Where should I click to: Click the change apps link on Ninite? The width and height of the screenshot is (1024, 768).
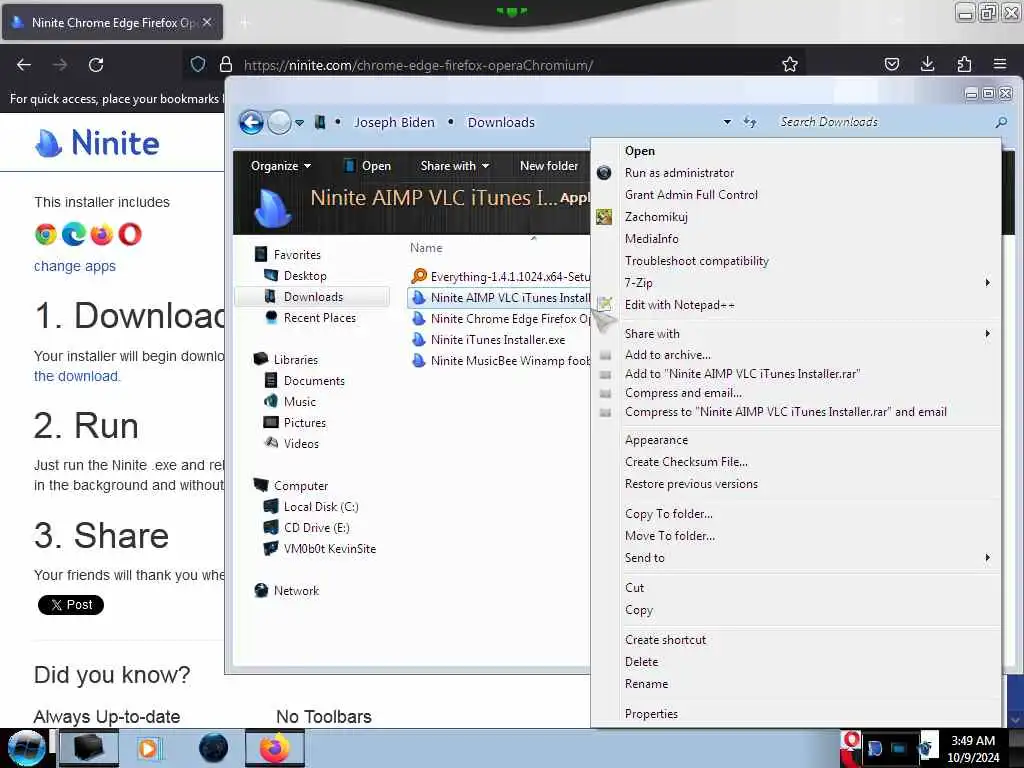click(x=74, y=266)
